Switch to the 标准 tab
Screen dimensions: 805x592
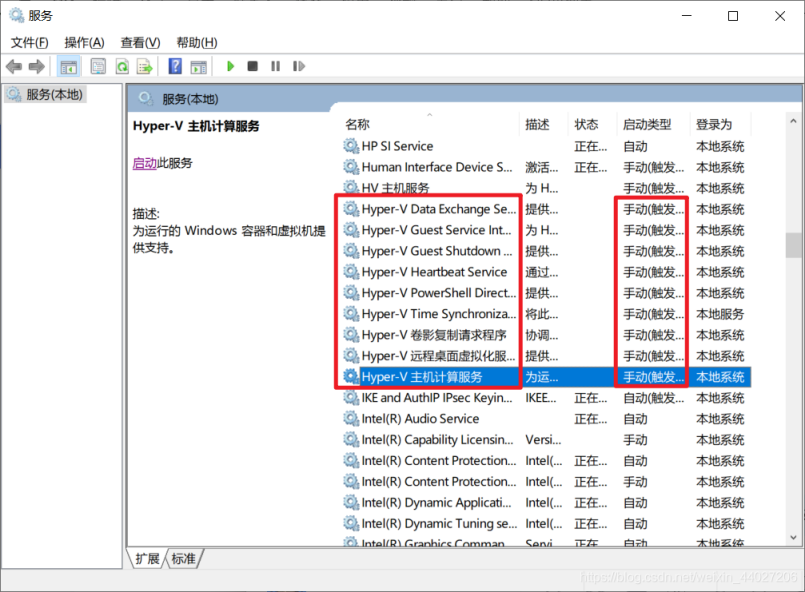click(x=183, y=559)
